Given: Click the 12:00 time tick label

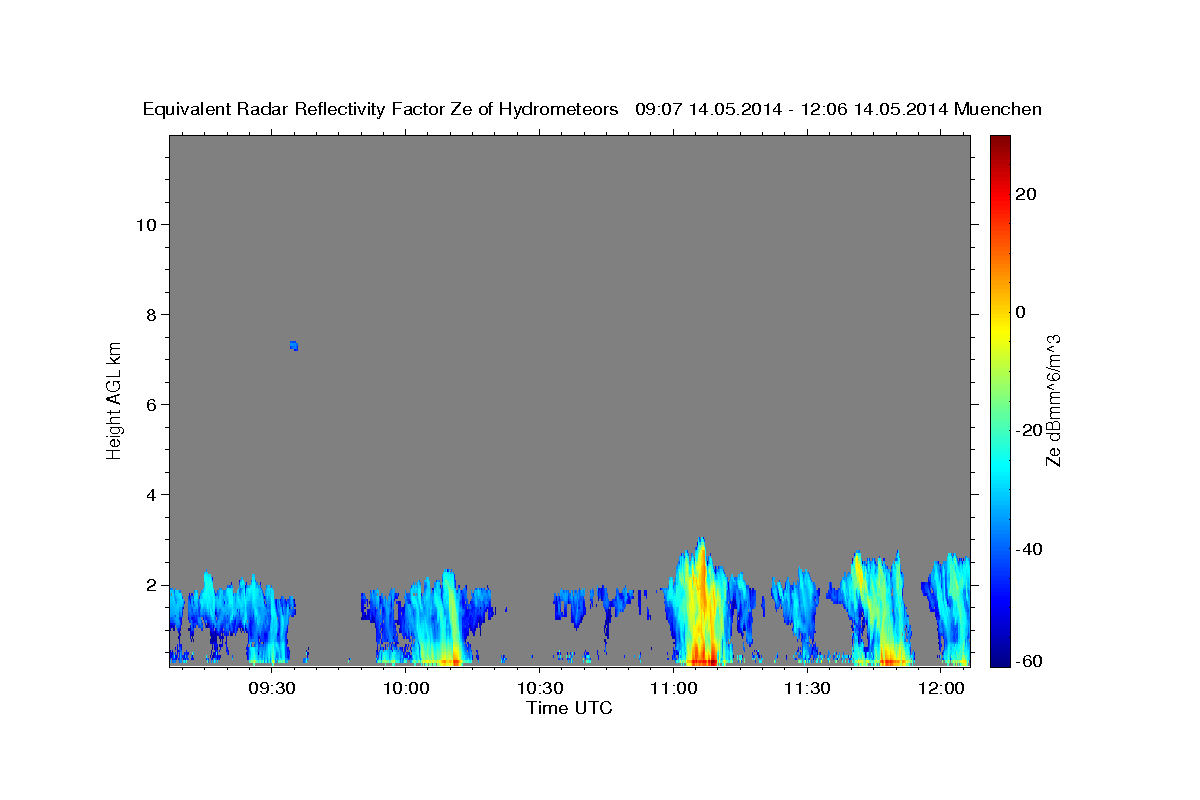Looking at the screenshot, I should coord(941,688).
